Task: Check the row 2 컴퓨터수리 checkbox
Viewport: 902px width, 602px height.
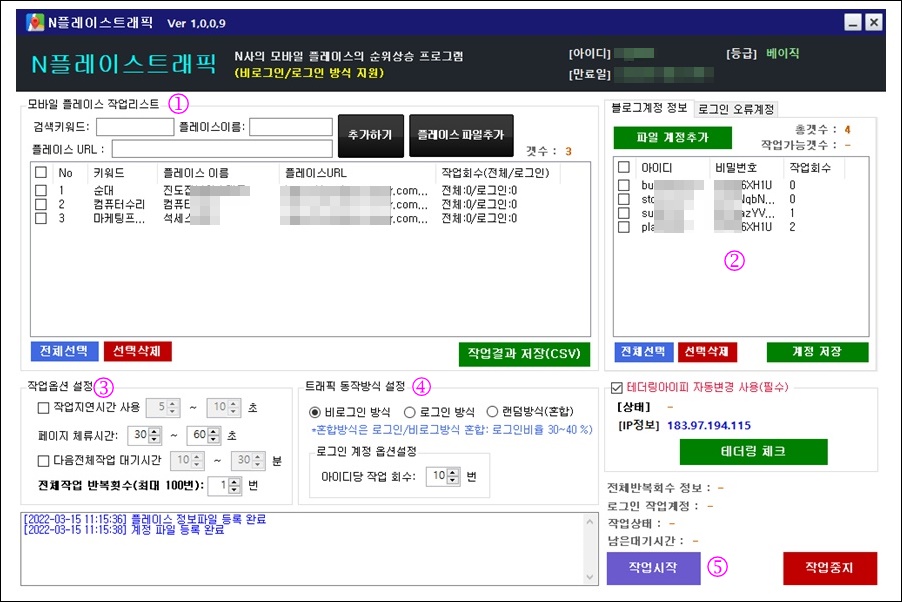Action: tap(41, 204)
